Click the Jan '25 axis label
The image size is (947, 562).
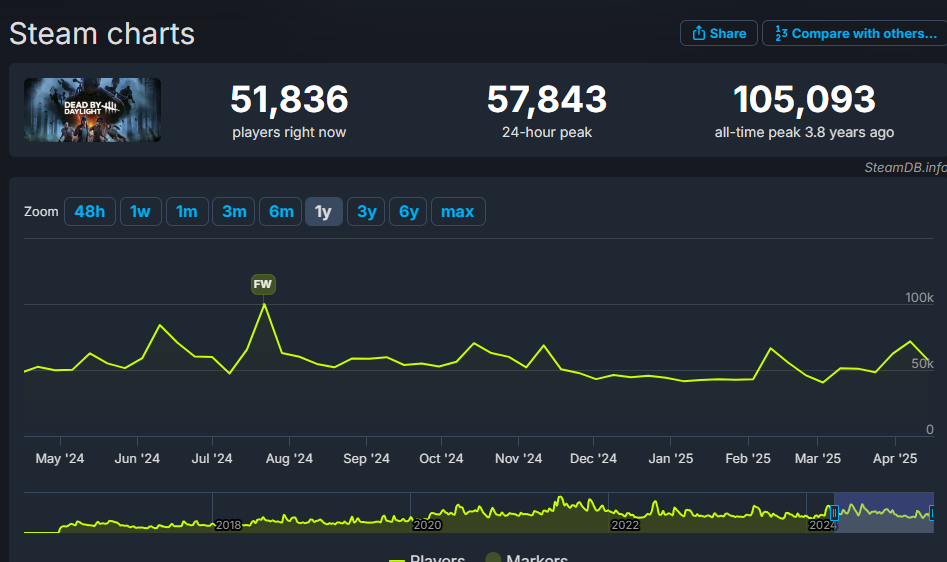[x=670, y=458]
